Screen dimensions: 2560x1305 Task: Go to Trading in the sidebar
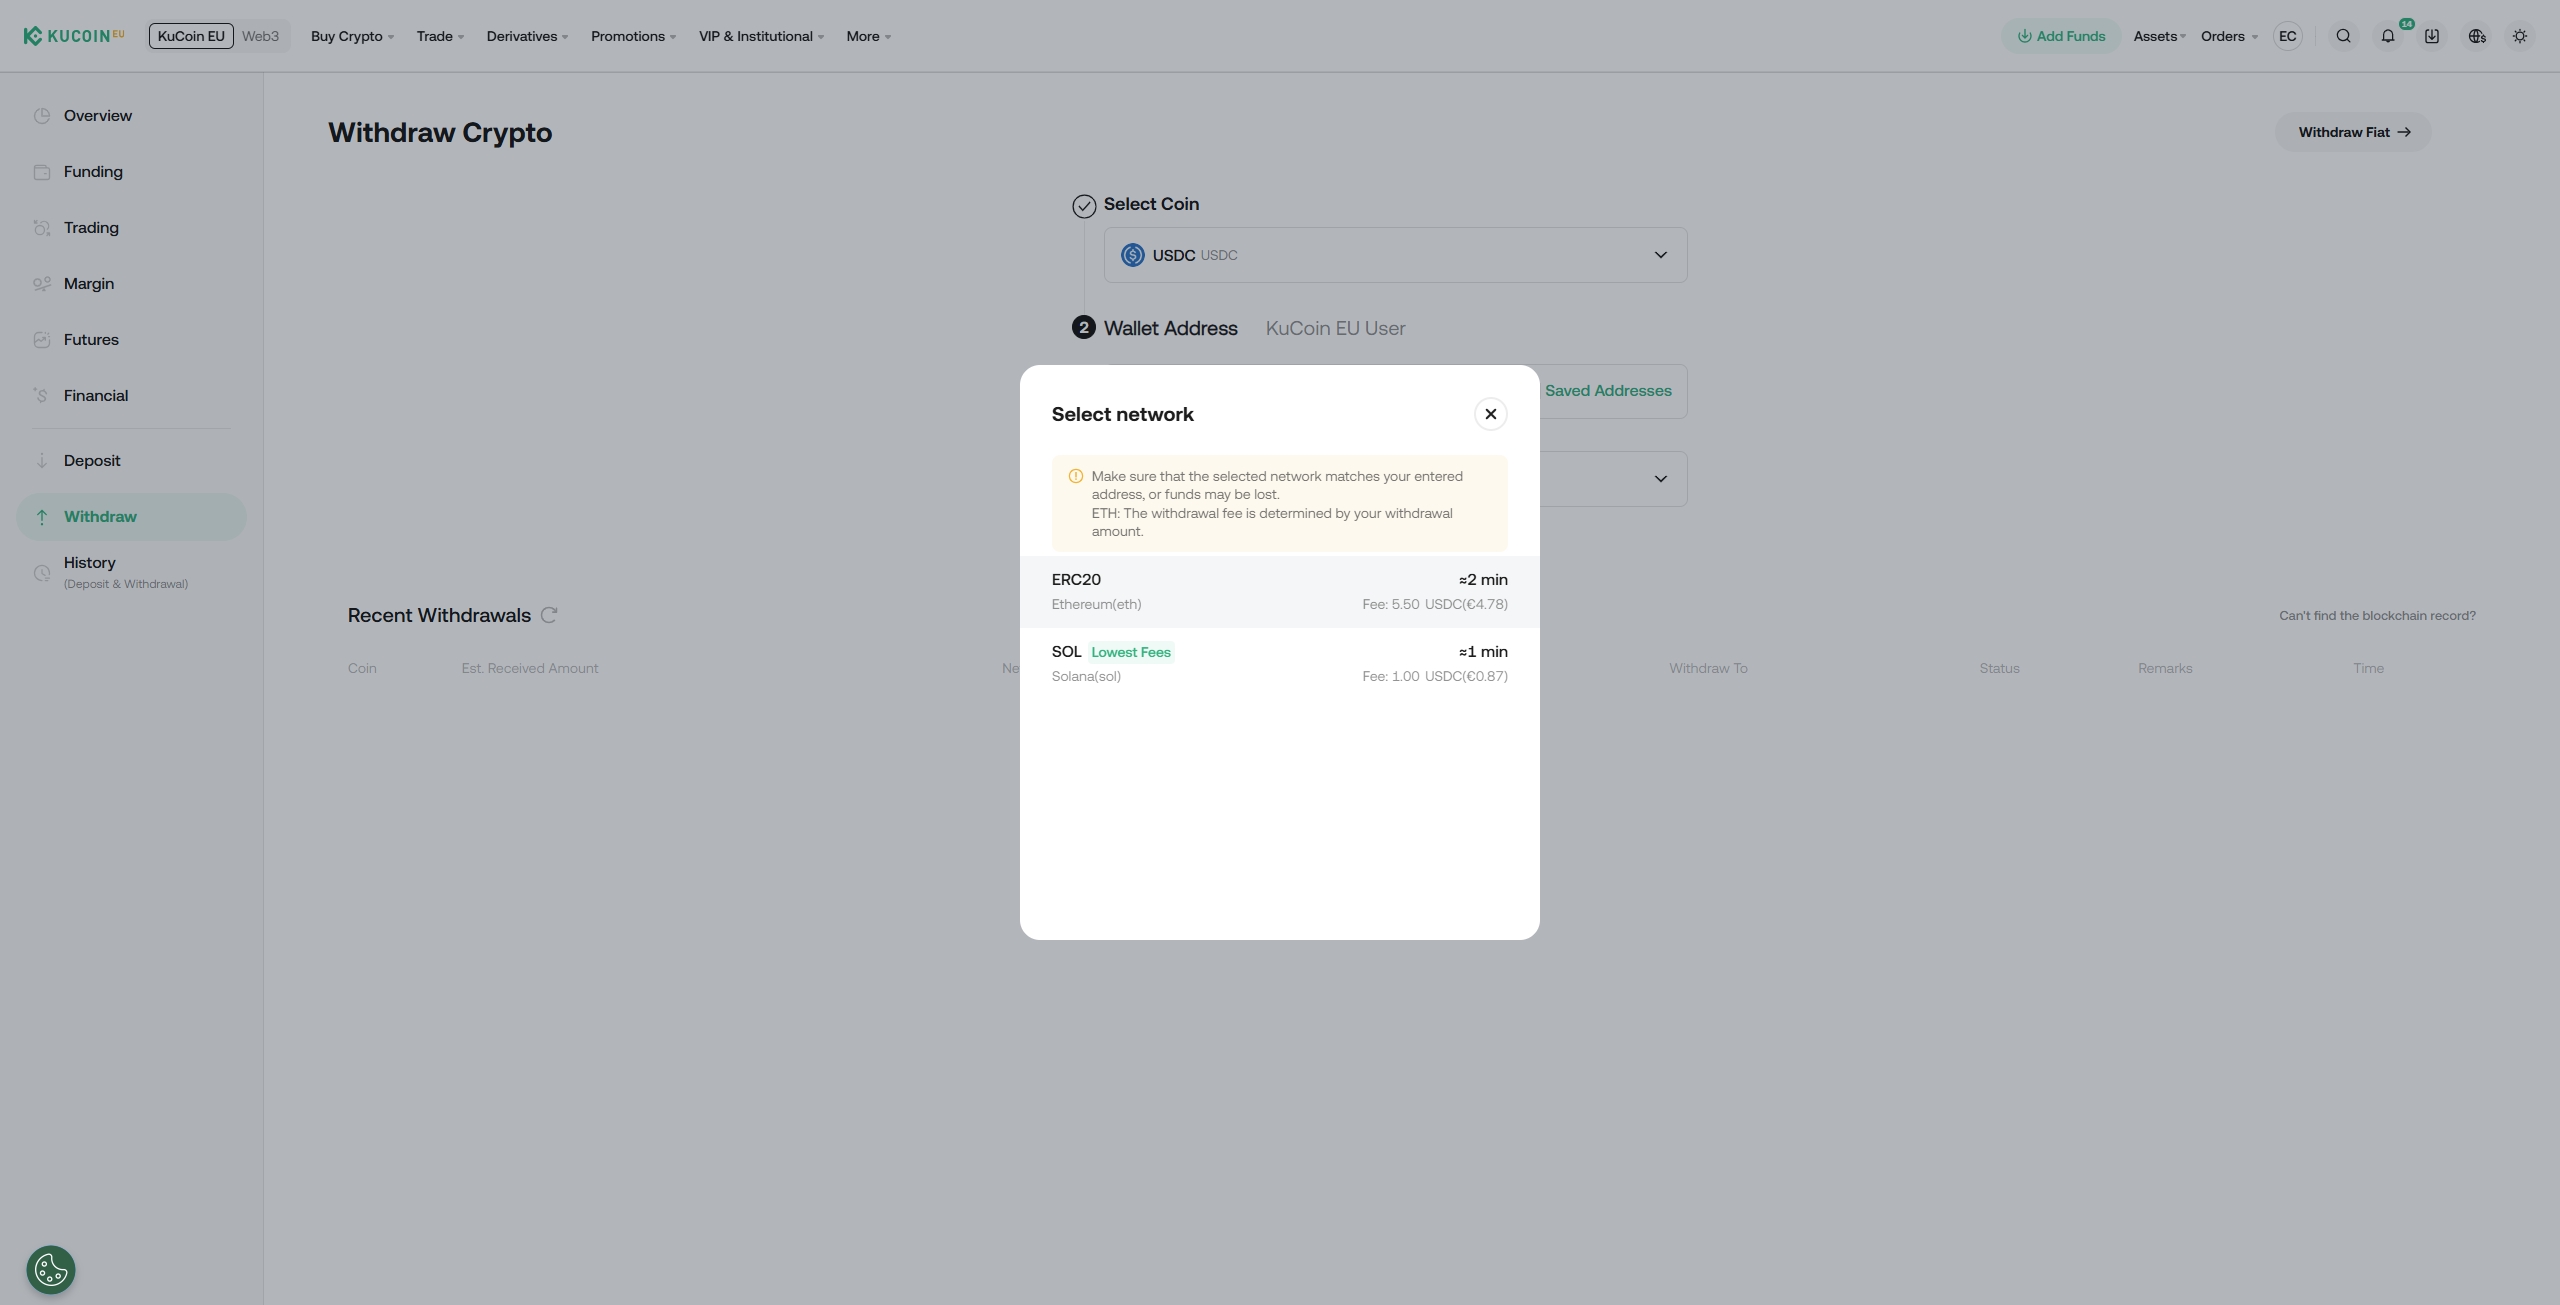tap(131, 228)
